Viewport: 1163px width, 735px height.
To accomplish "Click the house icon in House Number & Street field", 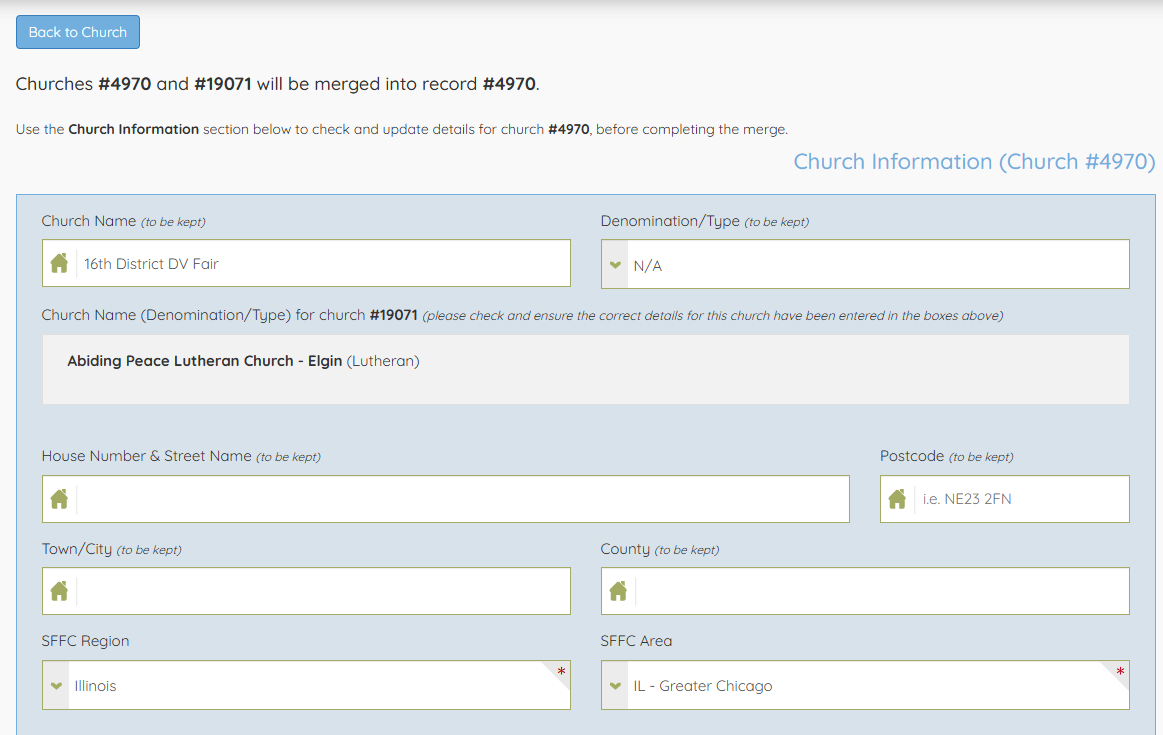I will pos(59,499).
